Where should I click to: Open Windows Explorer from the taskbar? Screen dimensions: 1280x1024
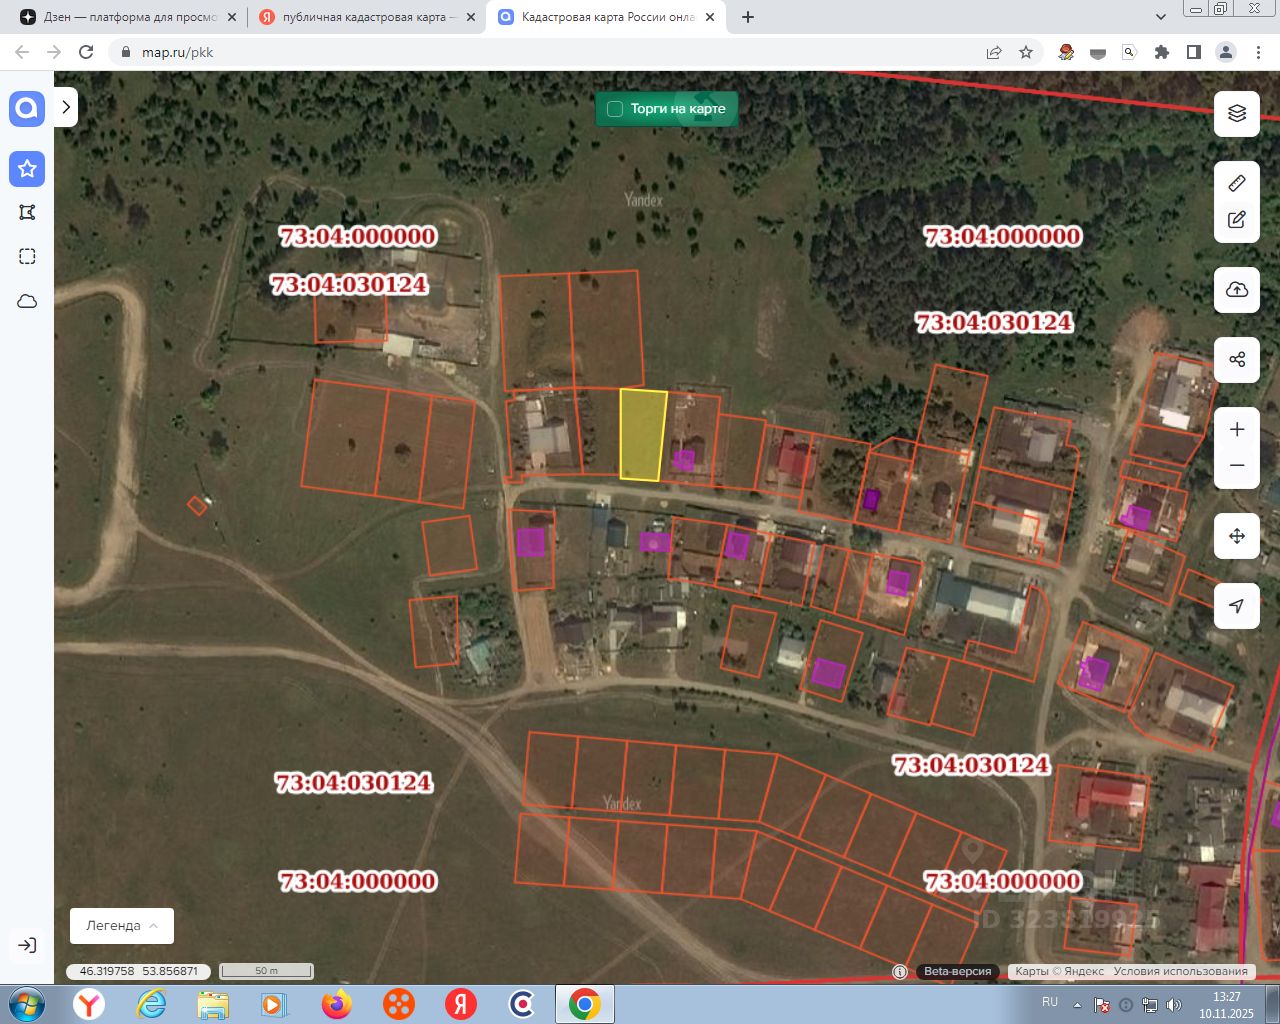click(x=213, y=1004)
